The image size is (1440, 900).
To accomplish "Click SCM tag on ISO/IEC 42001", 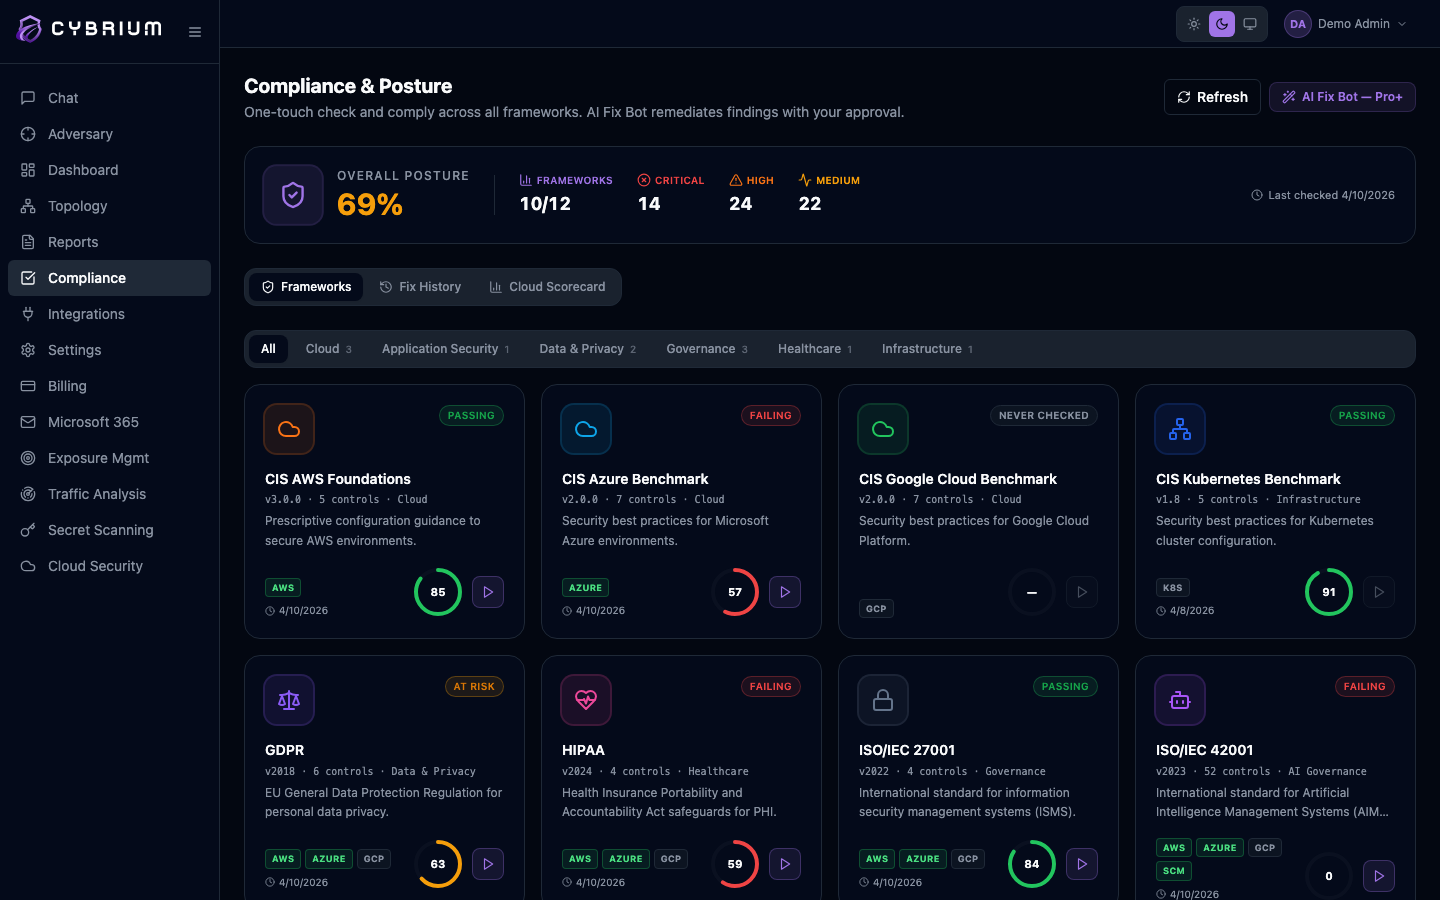I will coord(1174,871).
